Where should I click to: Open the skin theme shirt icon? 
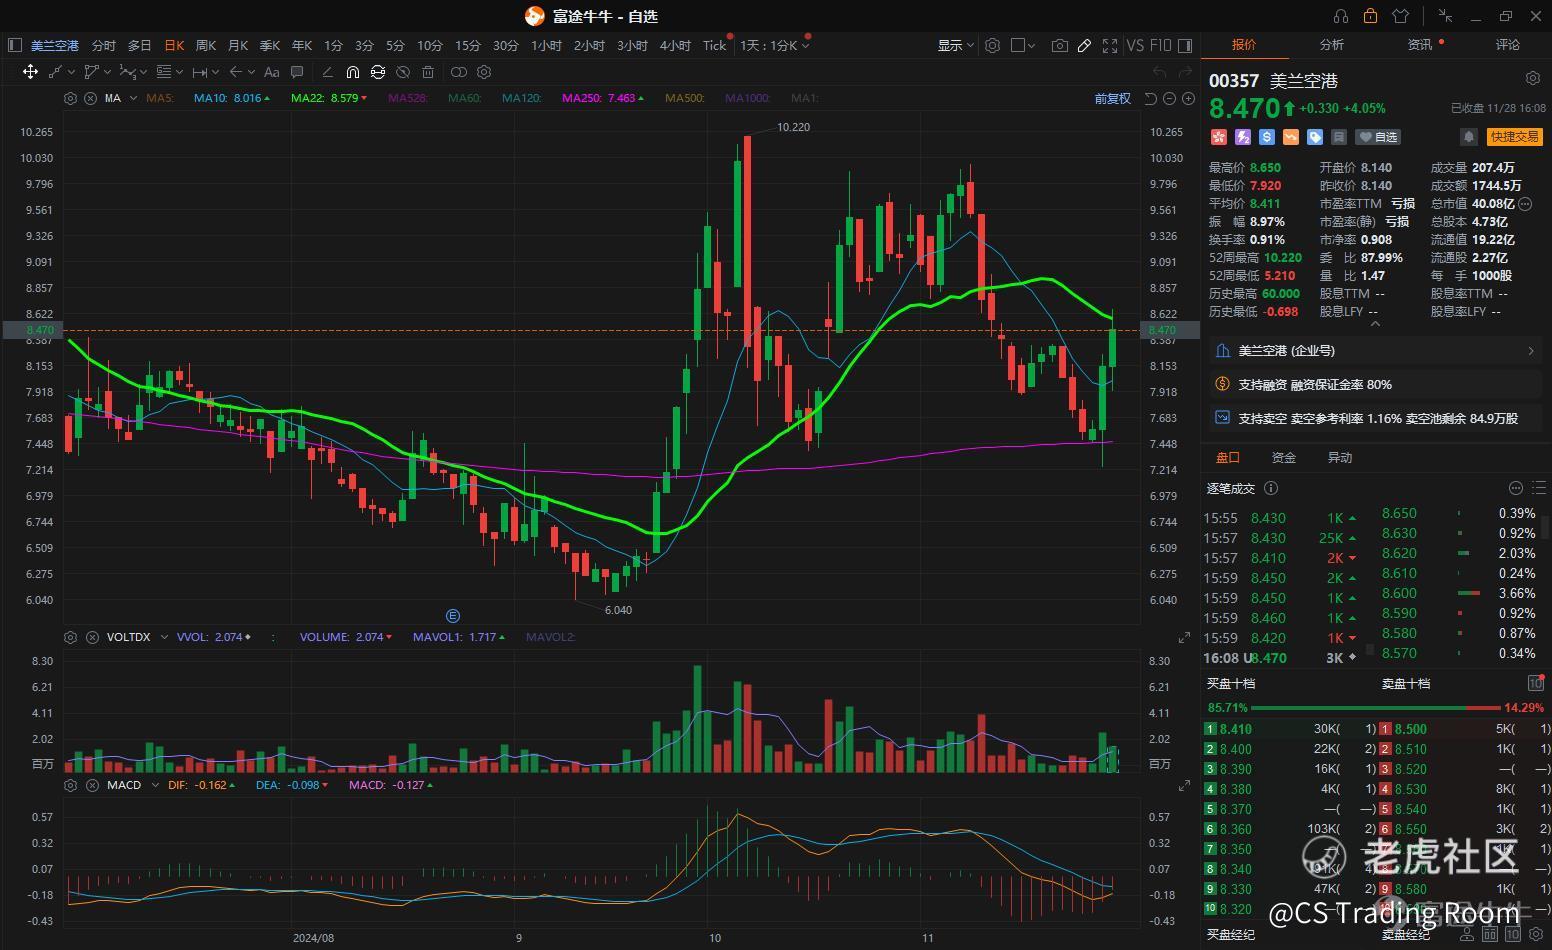[1400, 16]
